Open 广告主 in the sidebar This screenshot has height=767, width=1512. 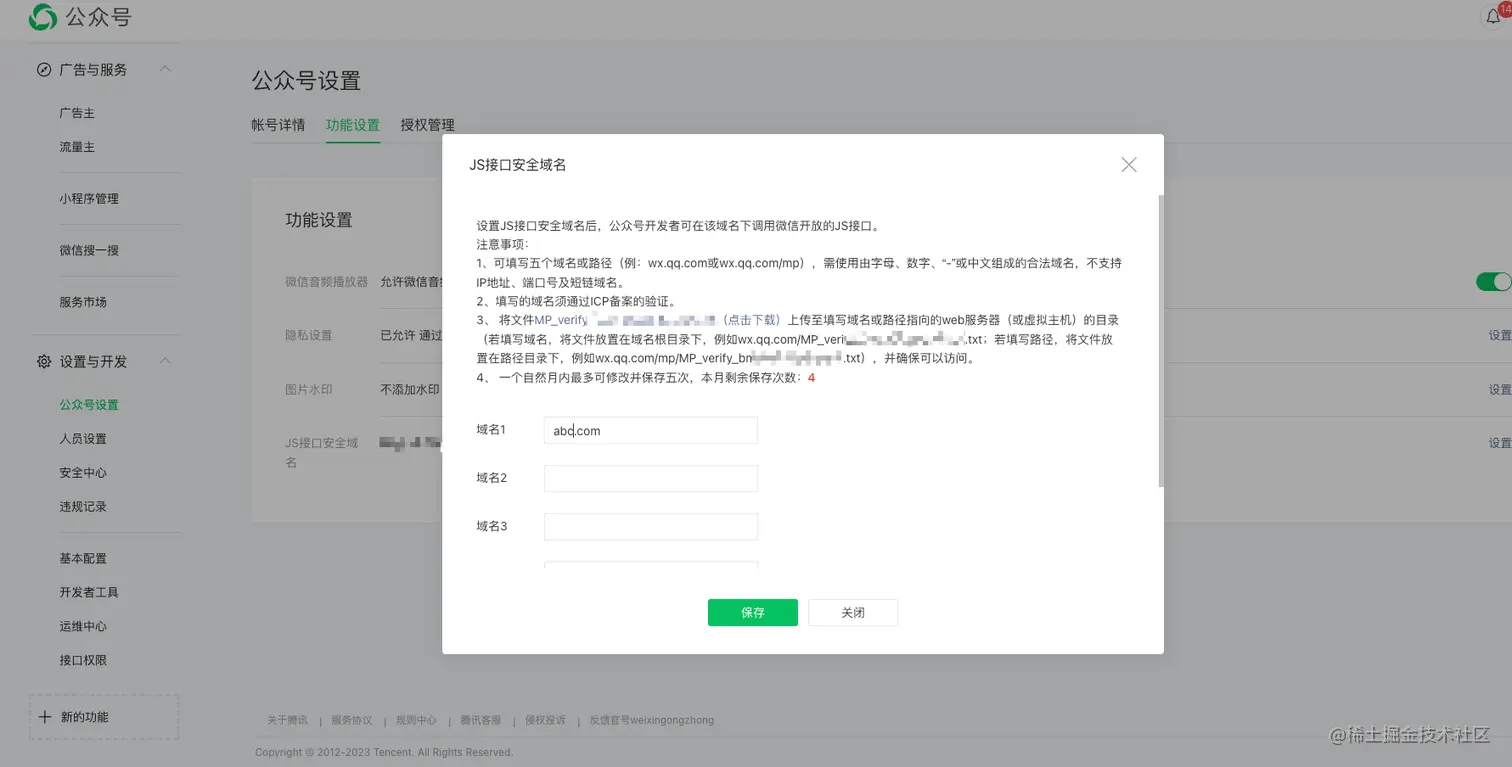coord(77,113)
